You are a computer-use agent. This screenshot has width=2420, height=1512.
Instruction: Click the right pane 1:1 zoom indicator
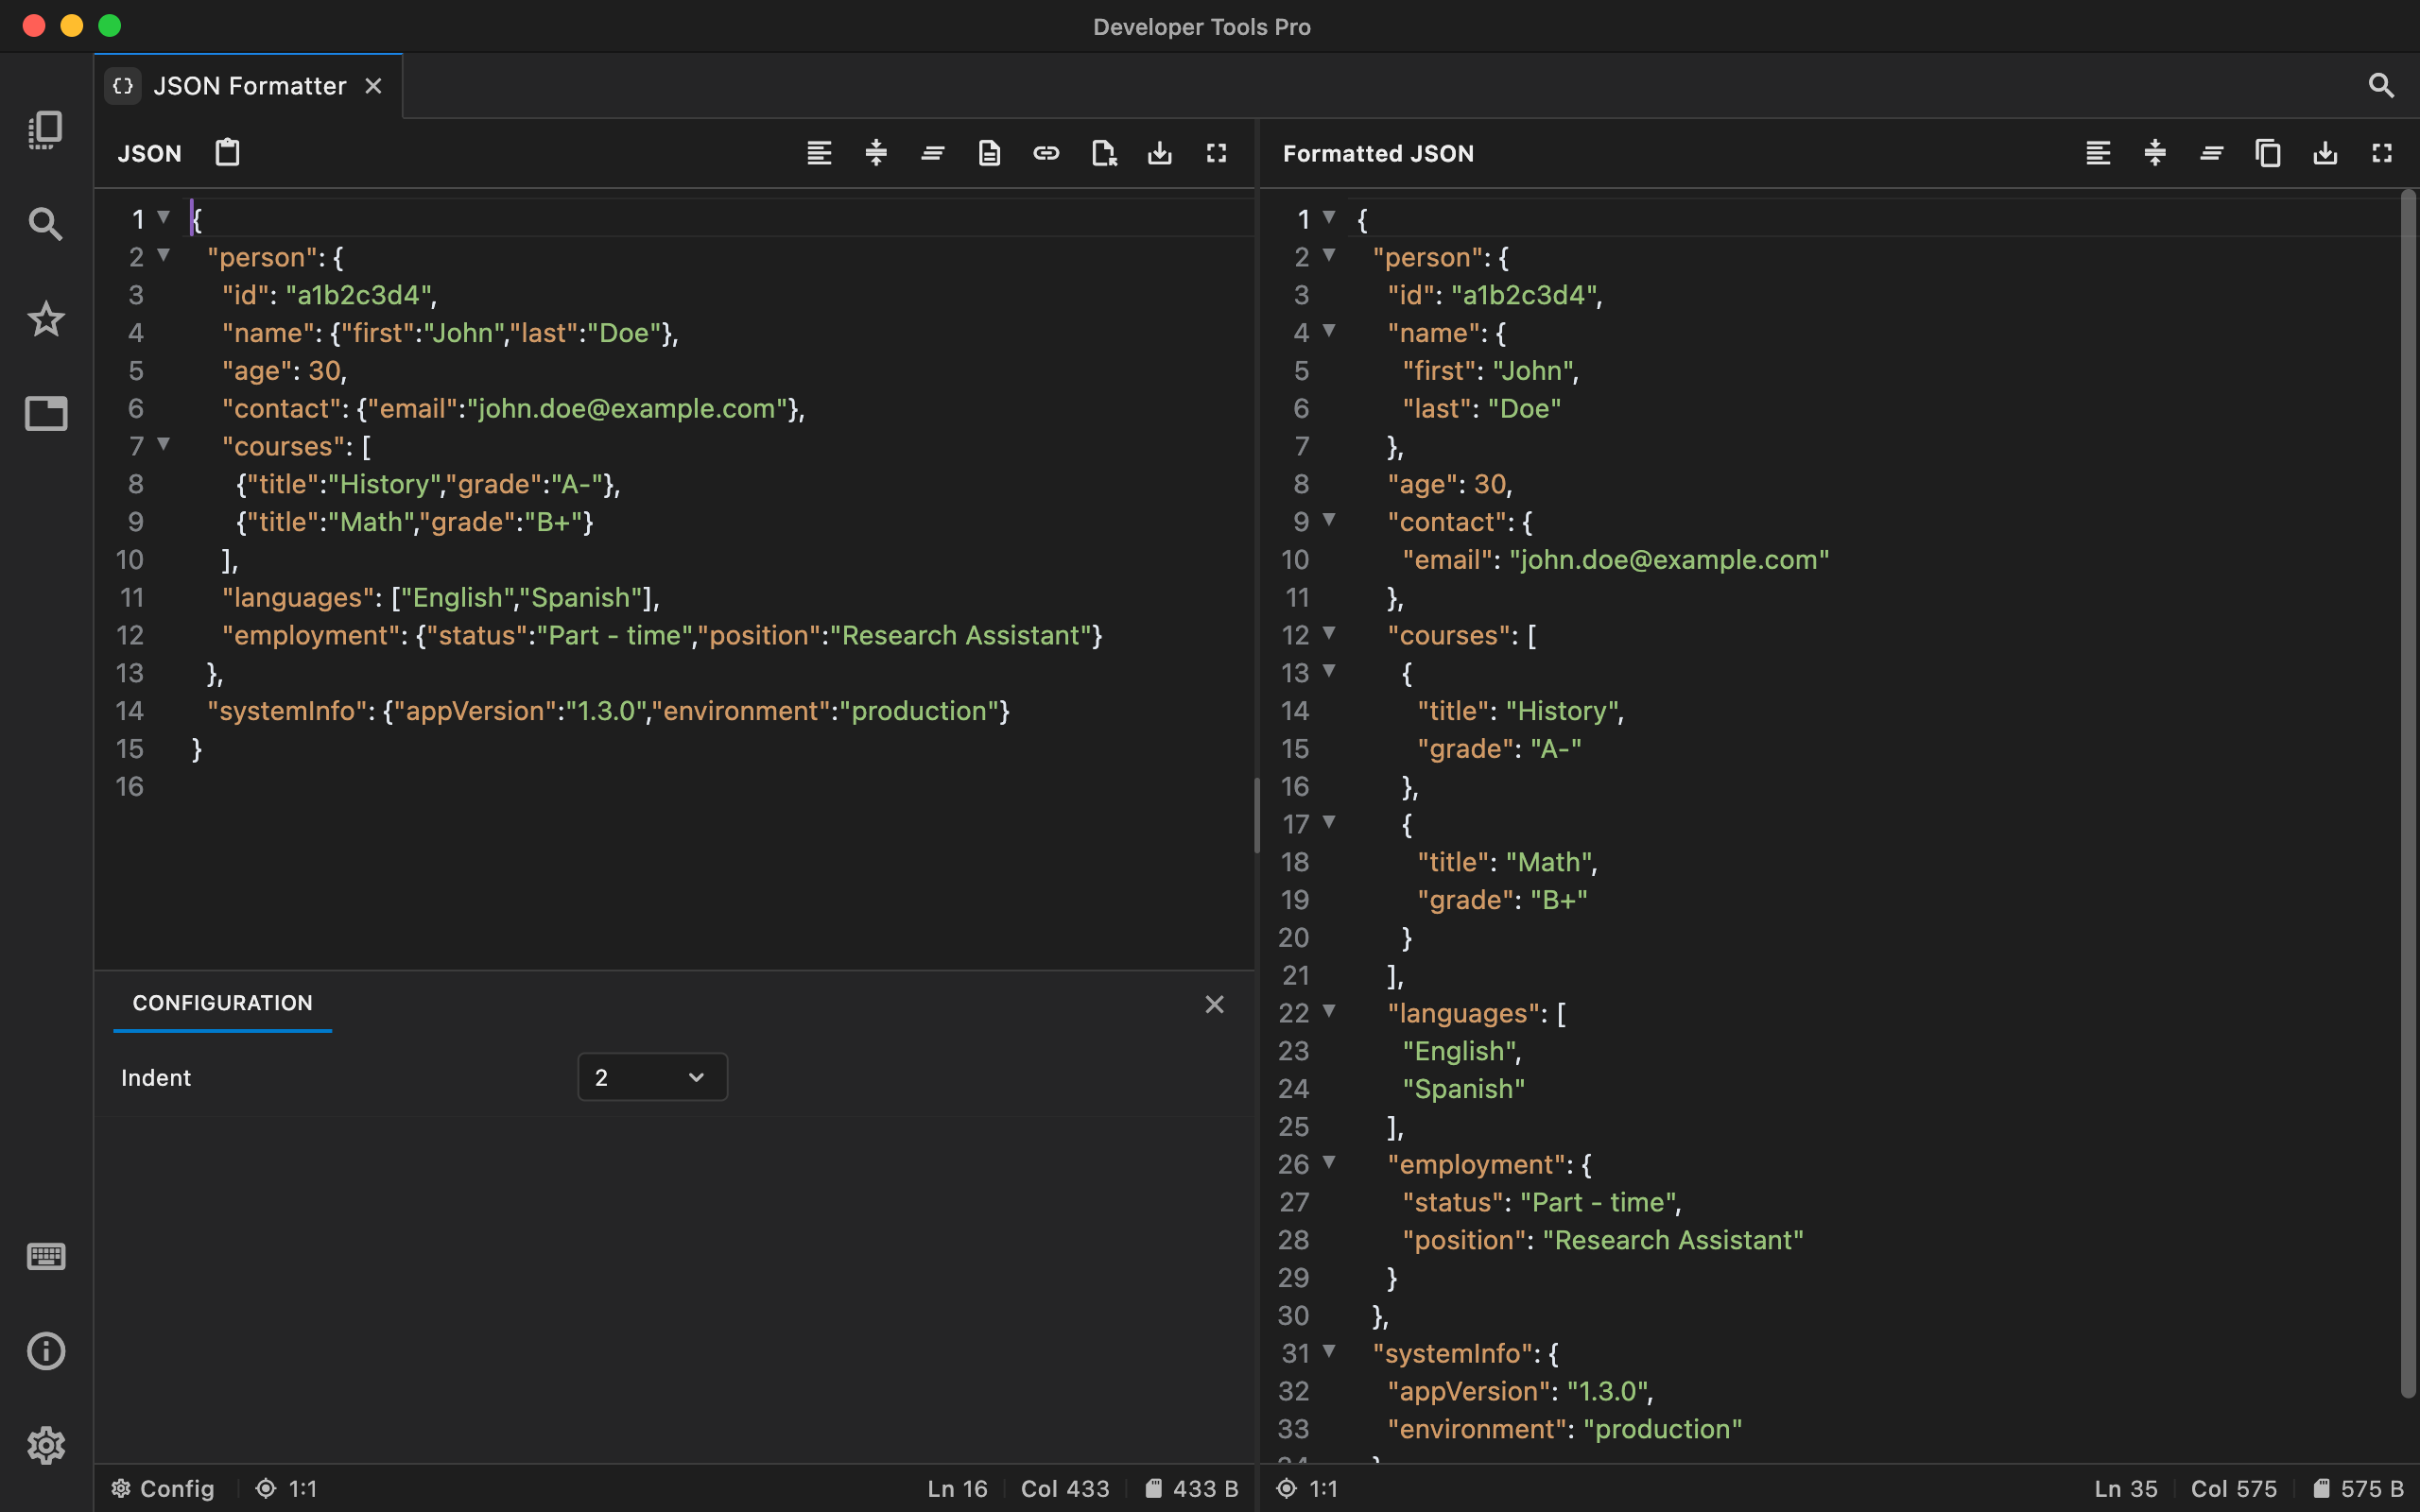1307,1488
